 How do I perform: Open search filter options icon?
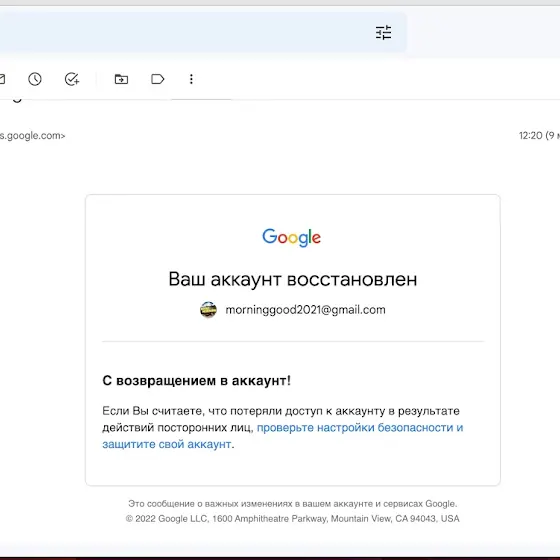384,32
